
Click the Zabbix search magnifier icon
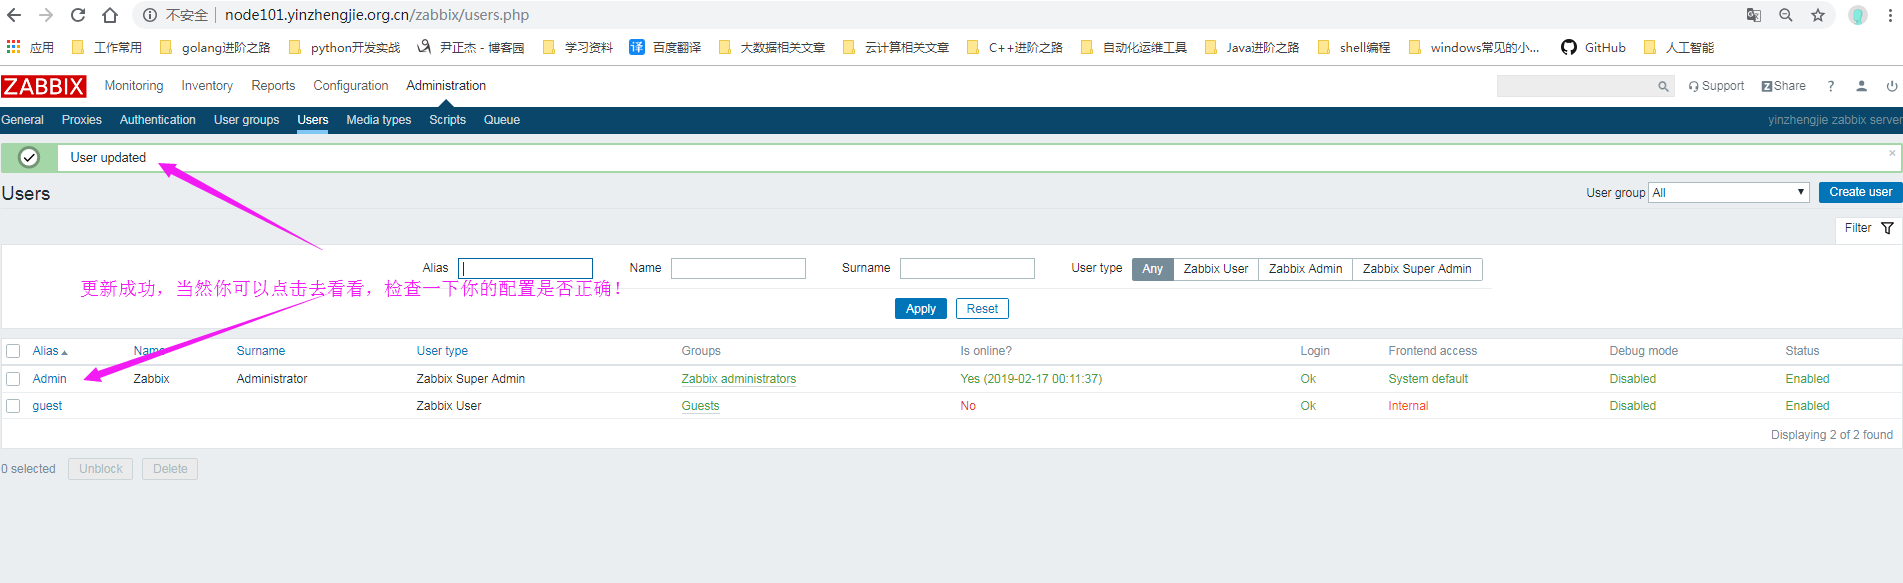tap(1663, 87)
